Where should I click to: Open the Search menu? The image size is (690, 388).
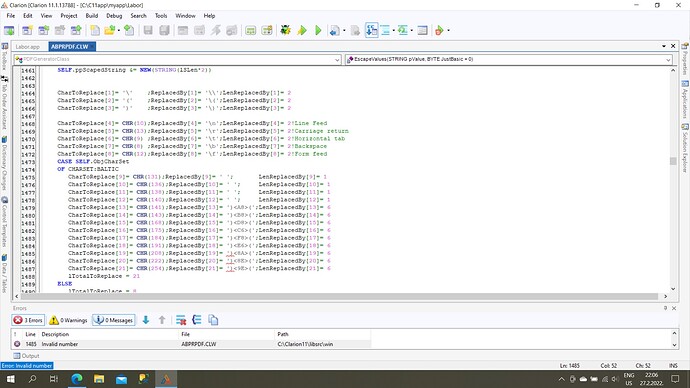pos(138,15)
